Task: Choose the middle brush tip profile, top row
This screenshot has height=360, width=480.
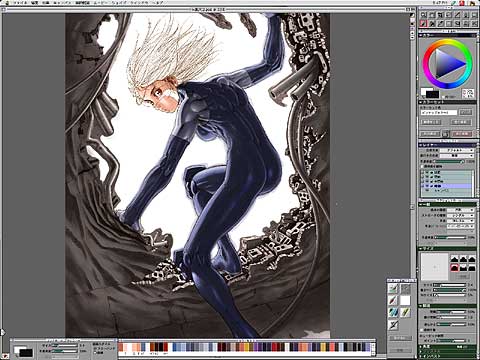Action: coord(463,259)
